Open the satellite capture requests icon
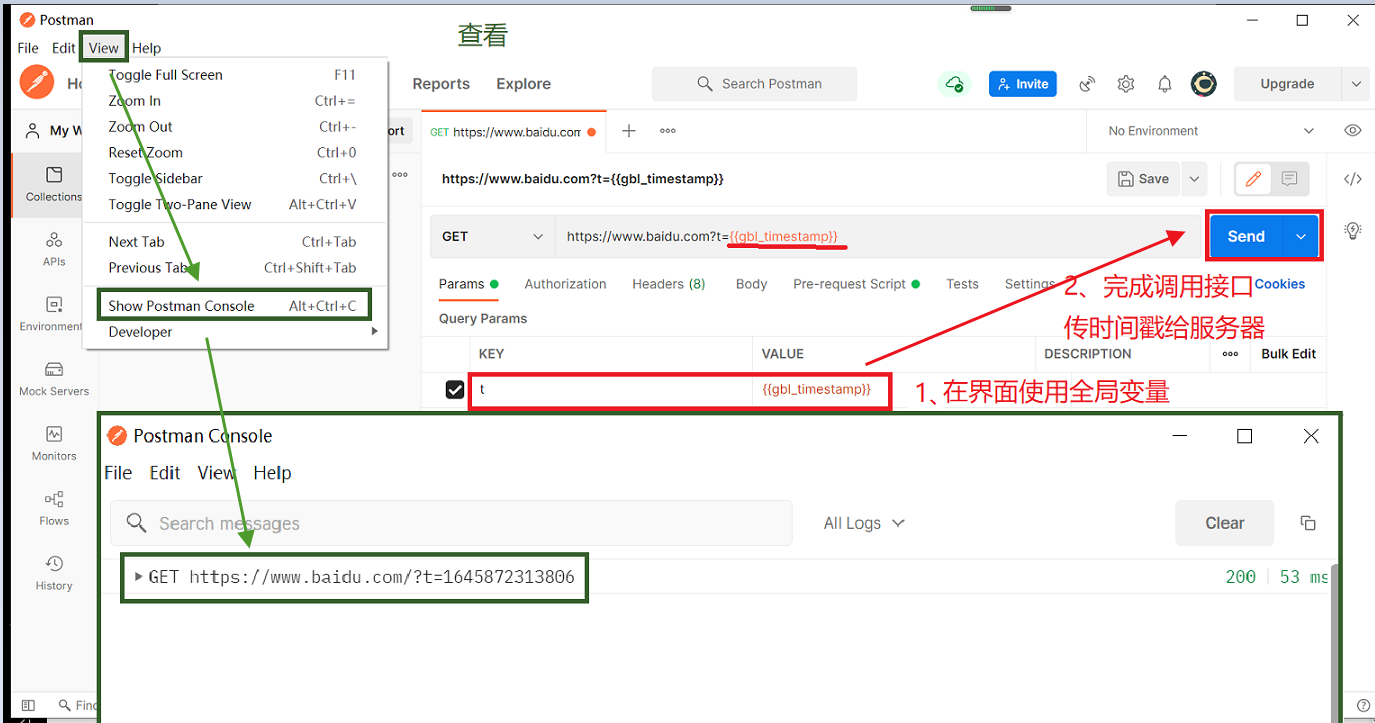Viewport: 1375px width, 723px height. click(1088, 84)
